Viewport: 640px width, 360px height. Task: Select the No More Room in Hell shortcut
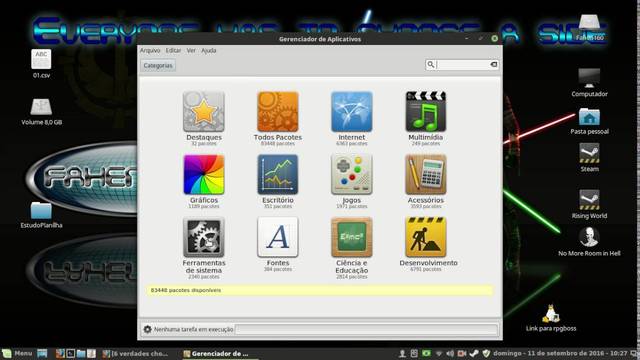pyautogui.click(x=589, y=242)
